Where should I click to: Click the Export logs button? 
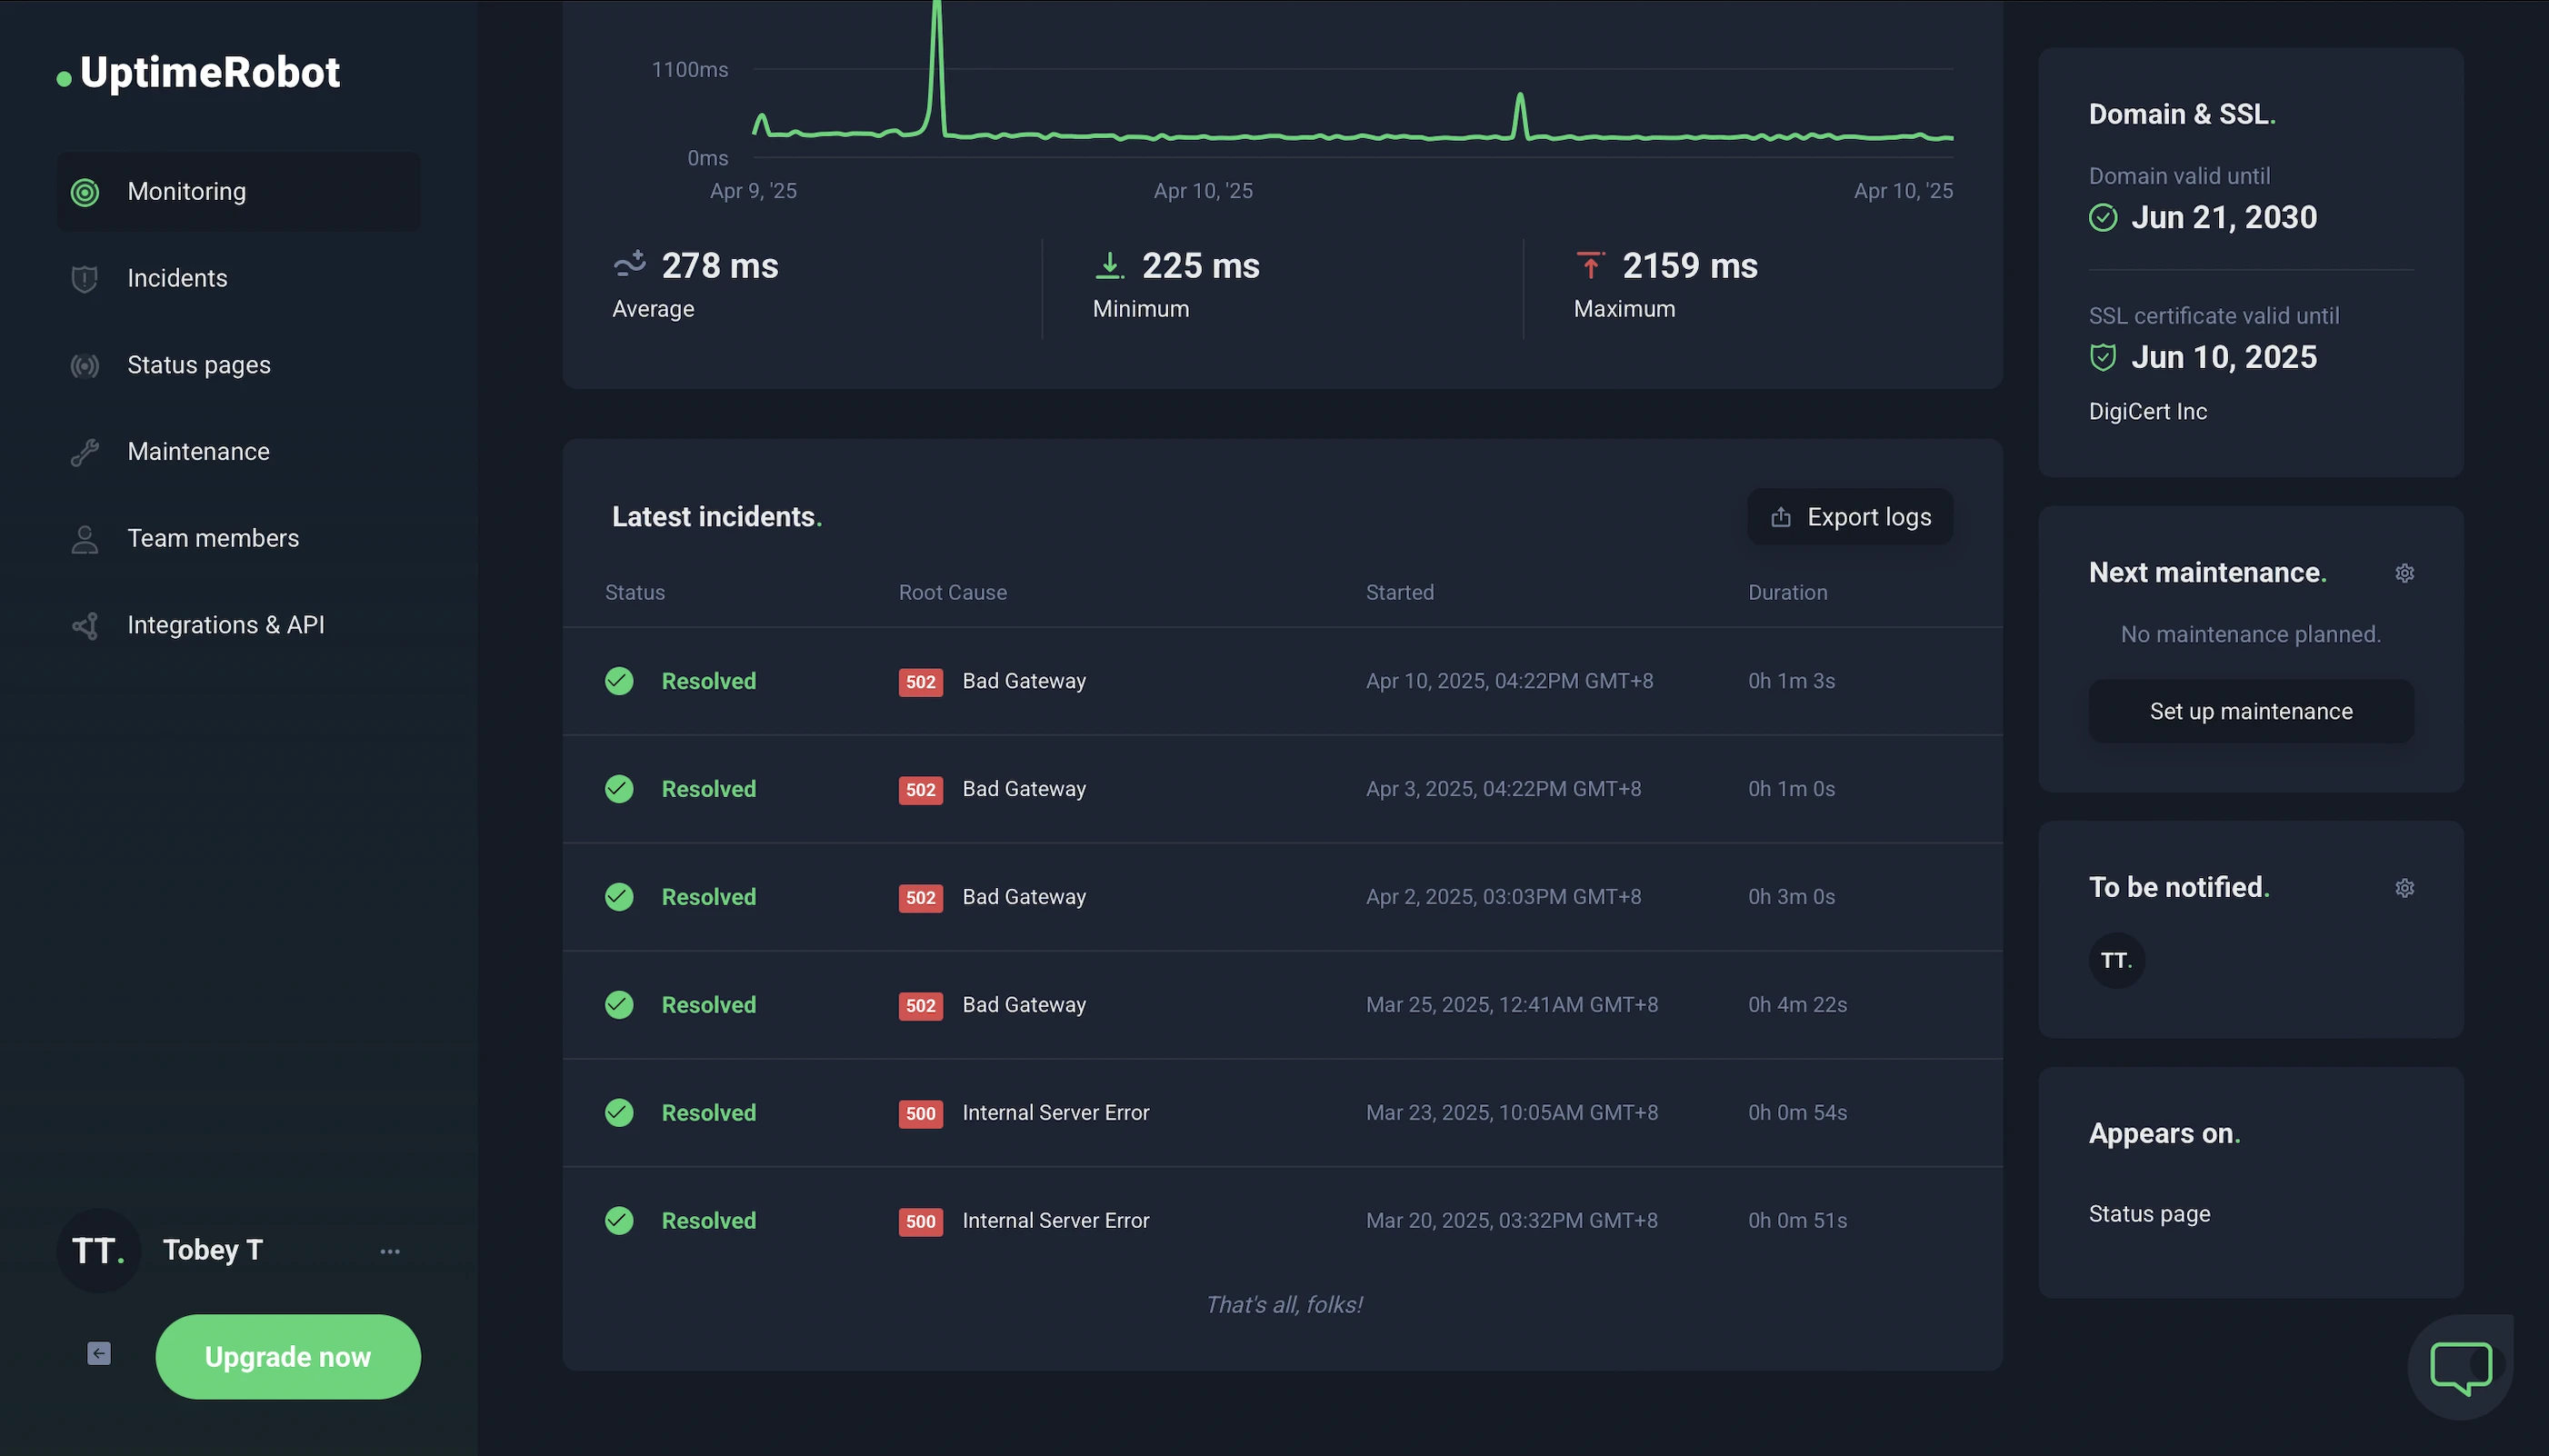(1849, 517)
